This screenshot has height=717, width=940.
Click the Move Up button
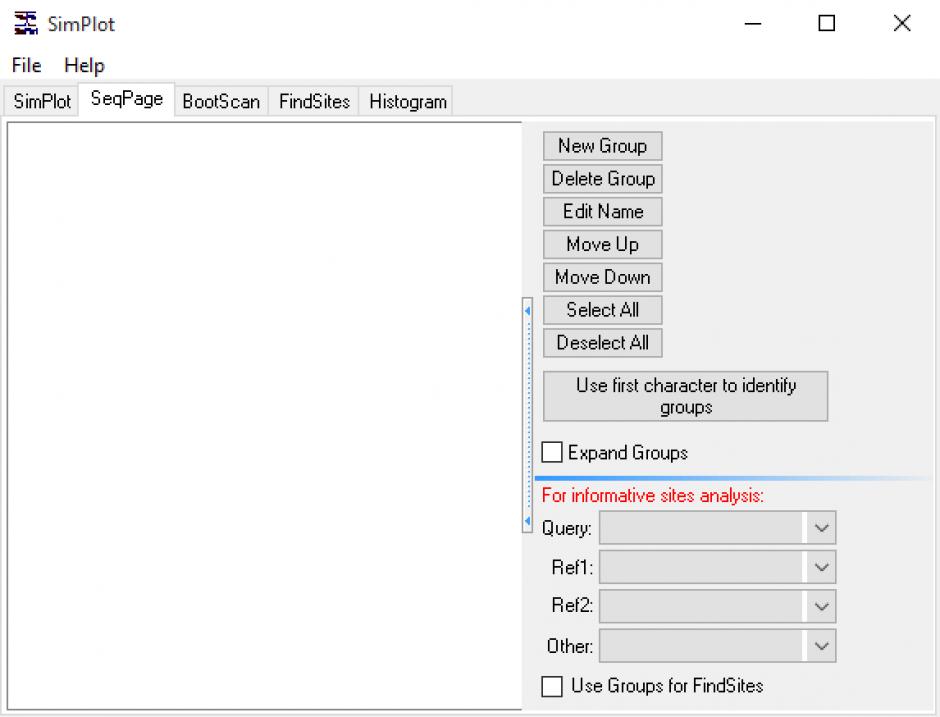tap(602, 244)
